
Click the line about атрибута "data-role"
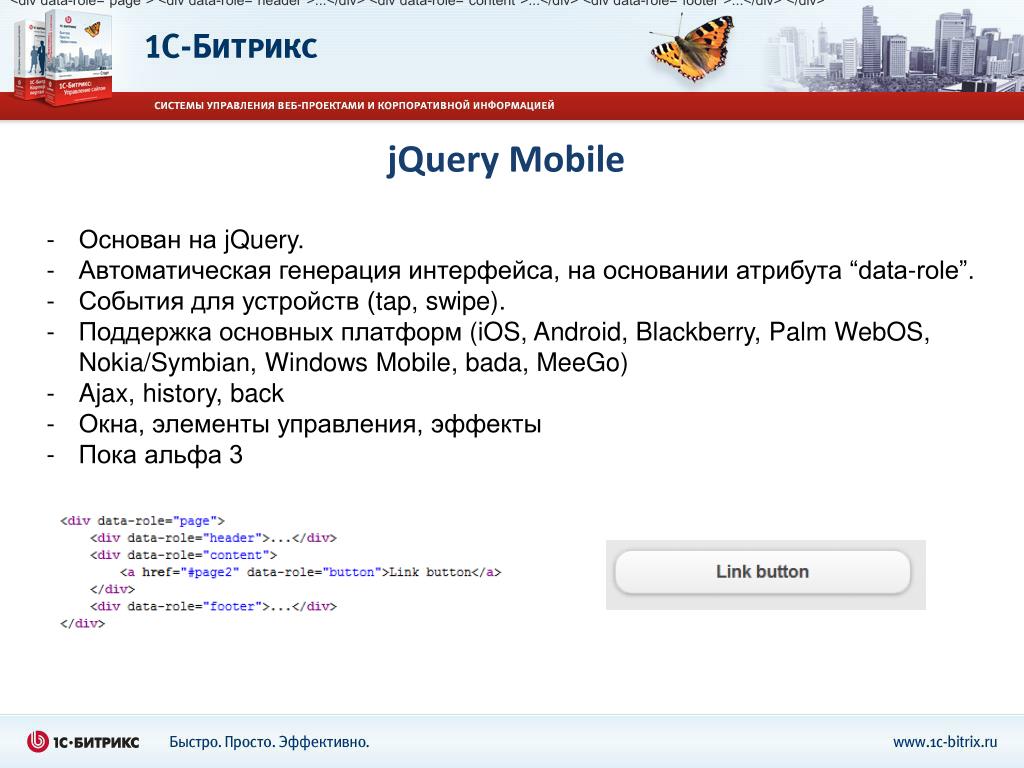coord(526,270)
